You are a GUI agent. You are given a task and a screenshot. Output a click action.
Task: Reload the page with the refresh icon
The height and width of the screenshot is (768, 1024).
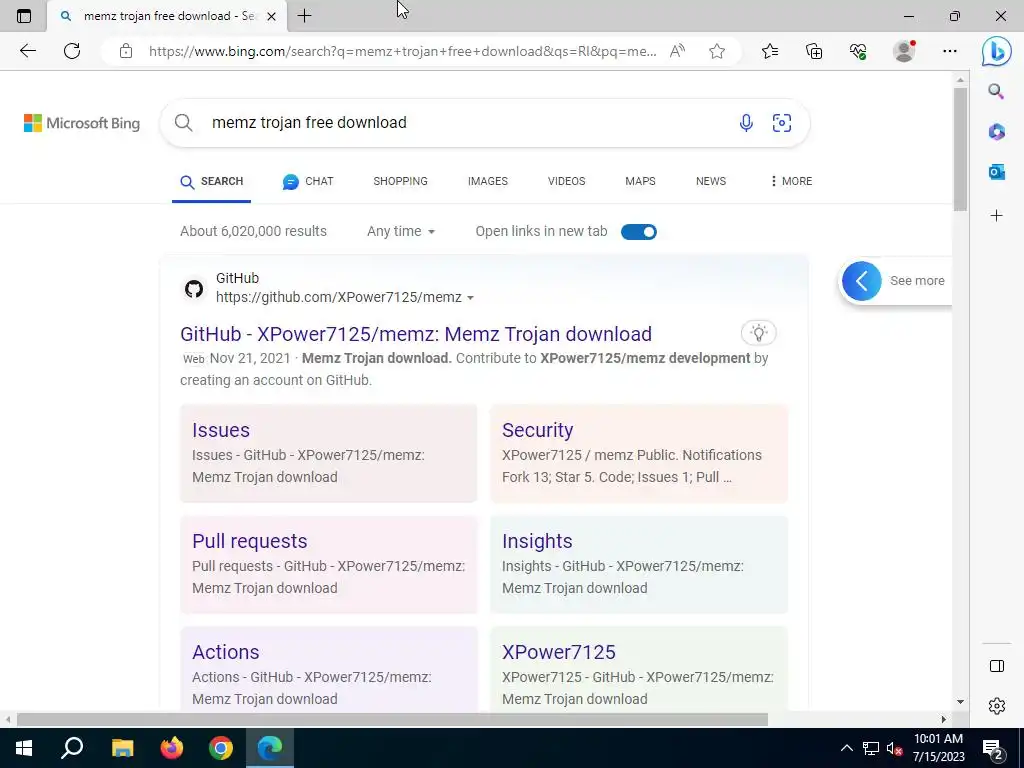[72, 51]
